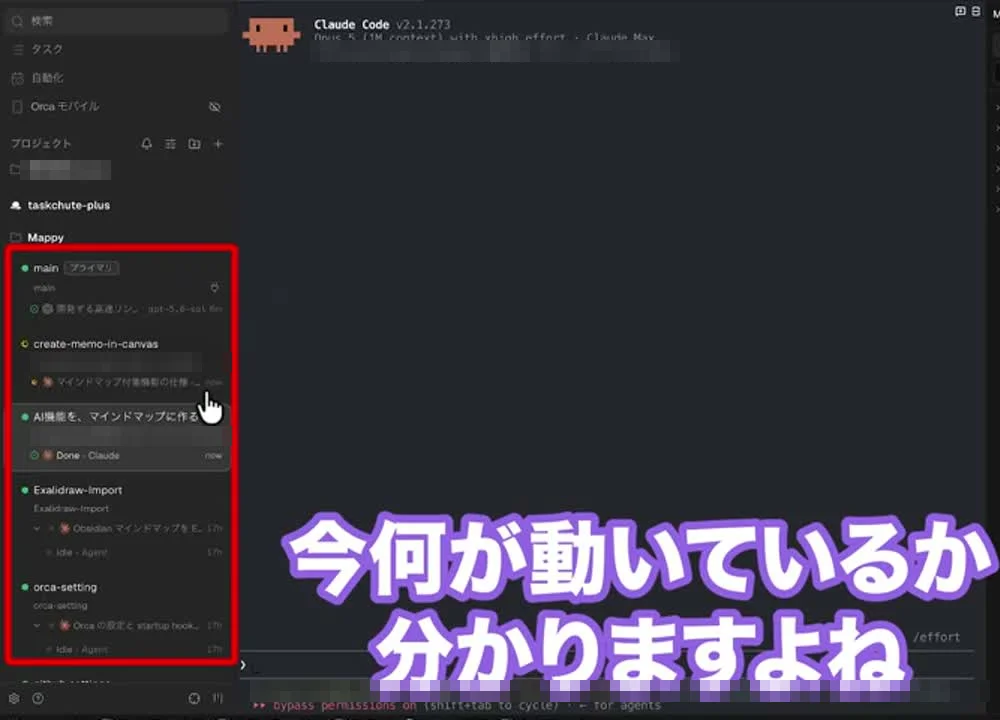1000x720 pixels.
Task: Click the vertical bars icon in the sidebar footer
Action: 218,698
